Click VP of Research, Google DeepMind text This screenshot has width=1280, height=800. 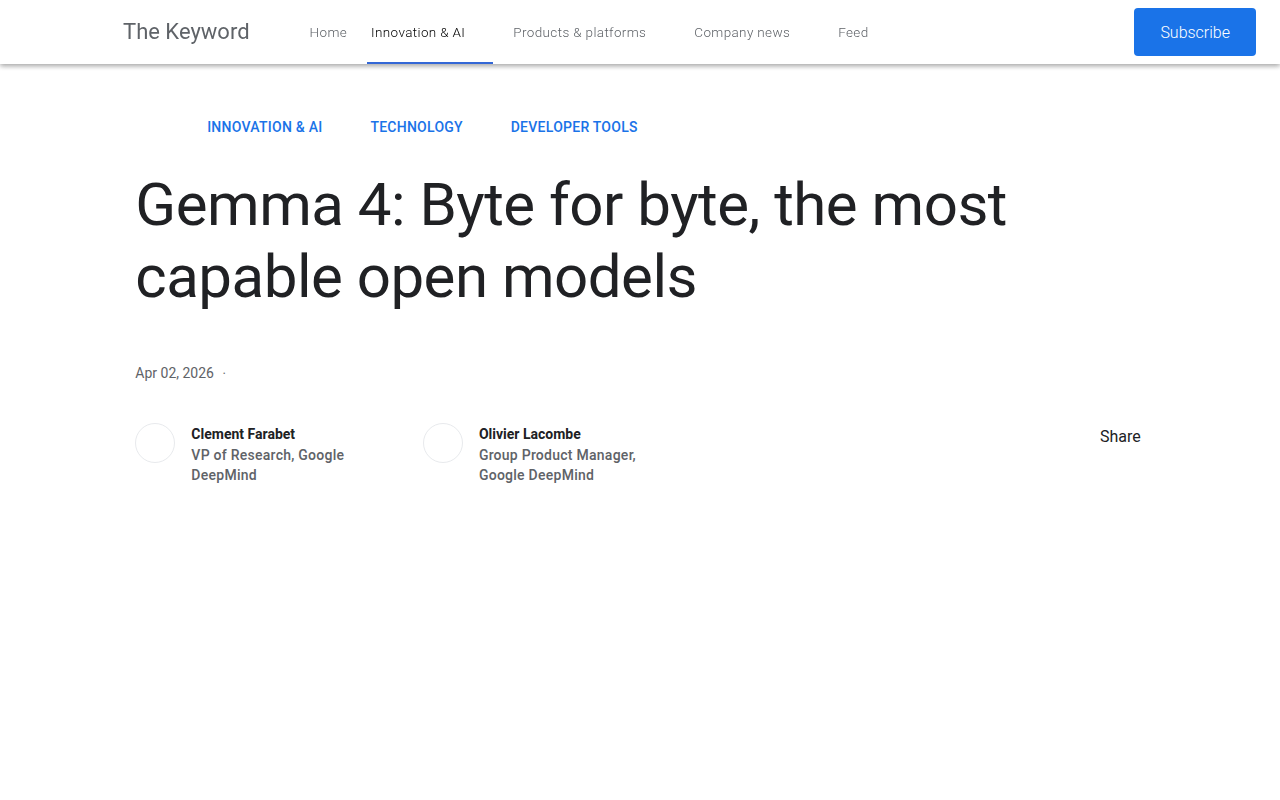tap(268, 465)
